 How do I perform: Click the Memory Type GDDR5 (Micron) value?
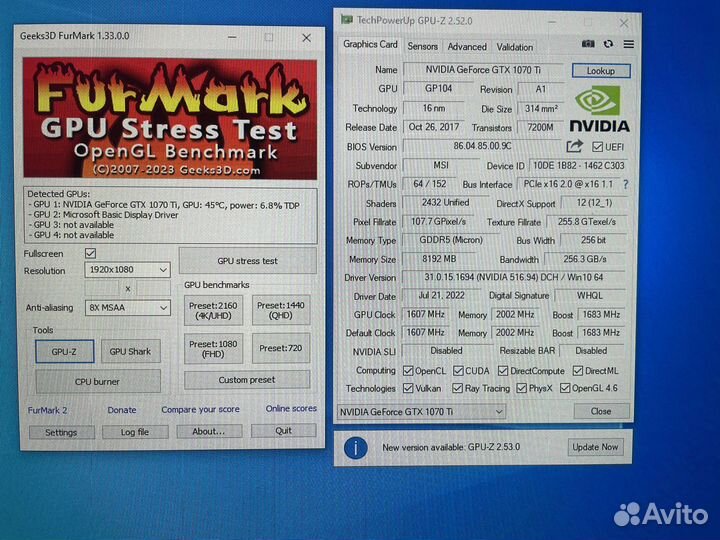pyautogui.click(x=451, y=240)
